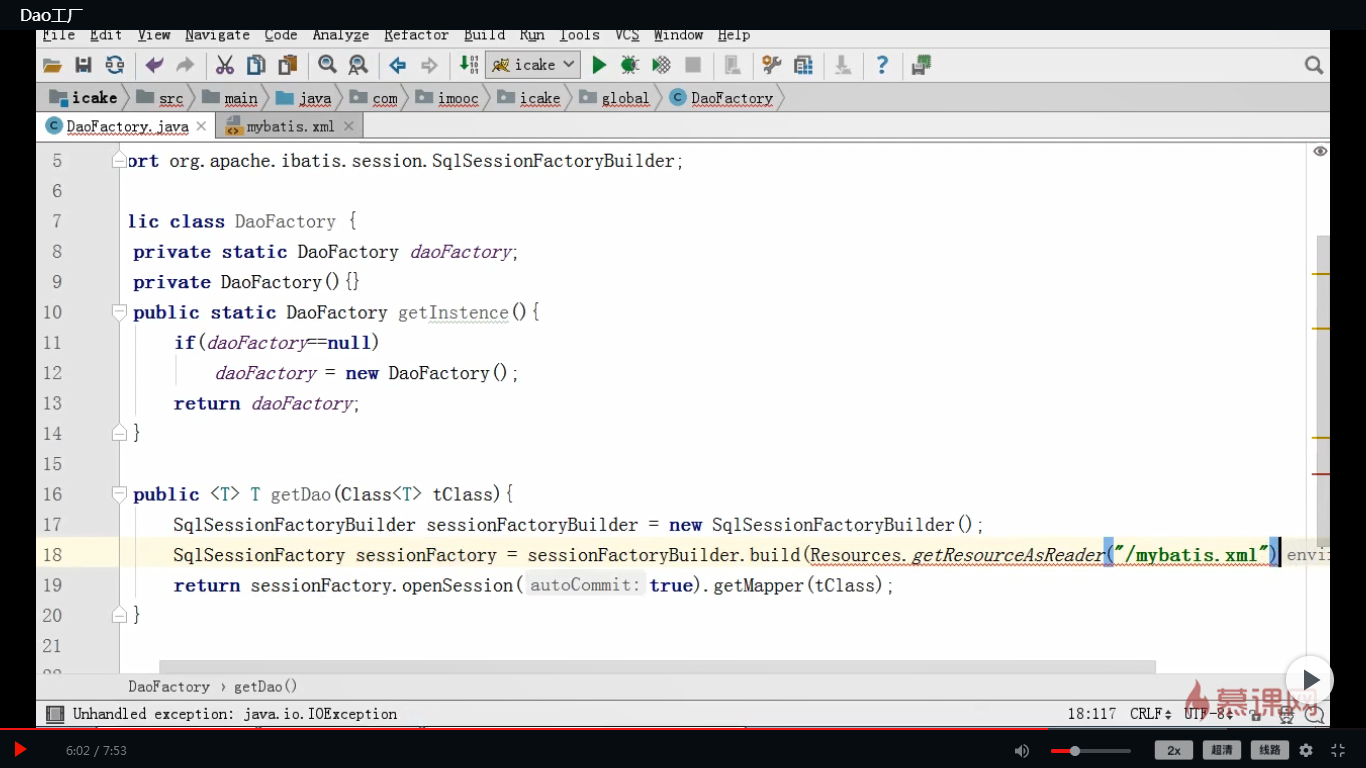The height and width of the screenshot is (768, 1366).
Task: Click the Help question mark icon
Action: pos(882,65)
